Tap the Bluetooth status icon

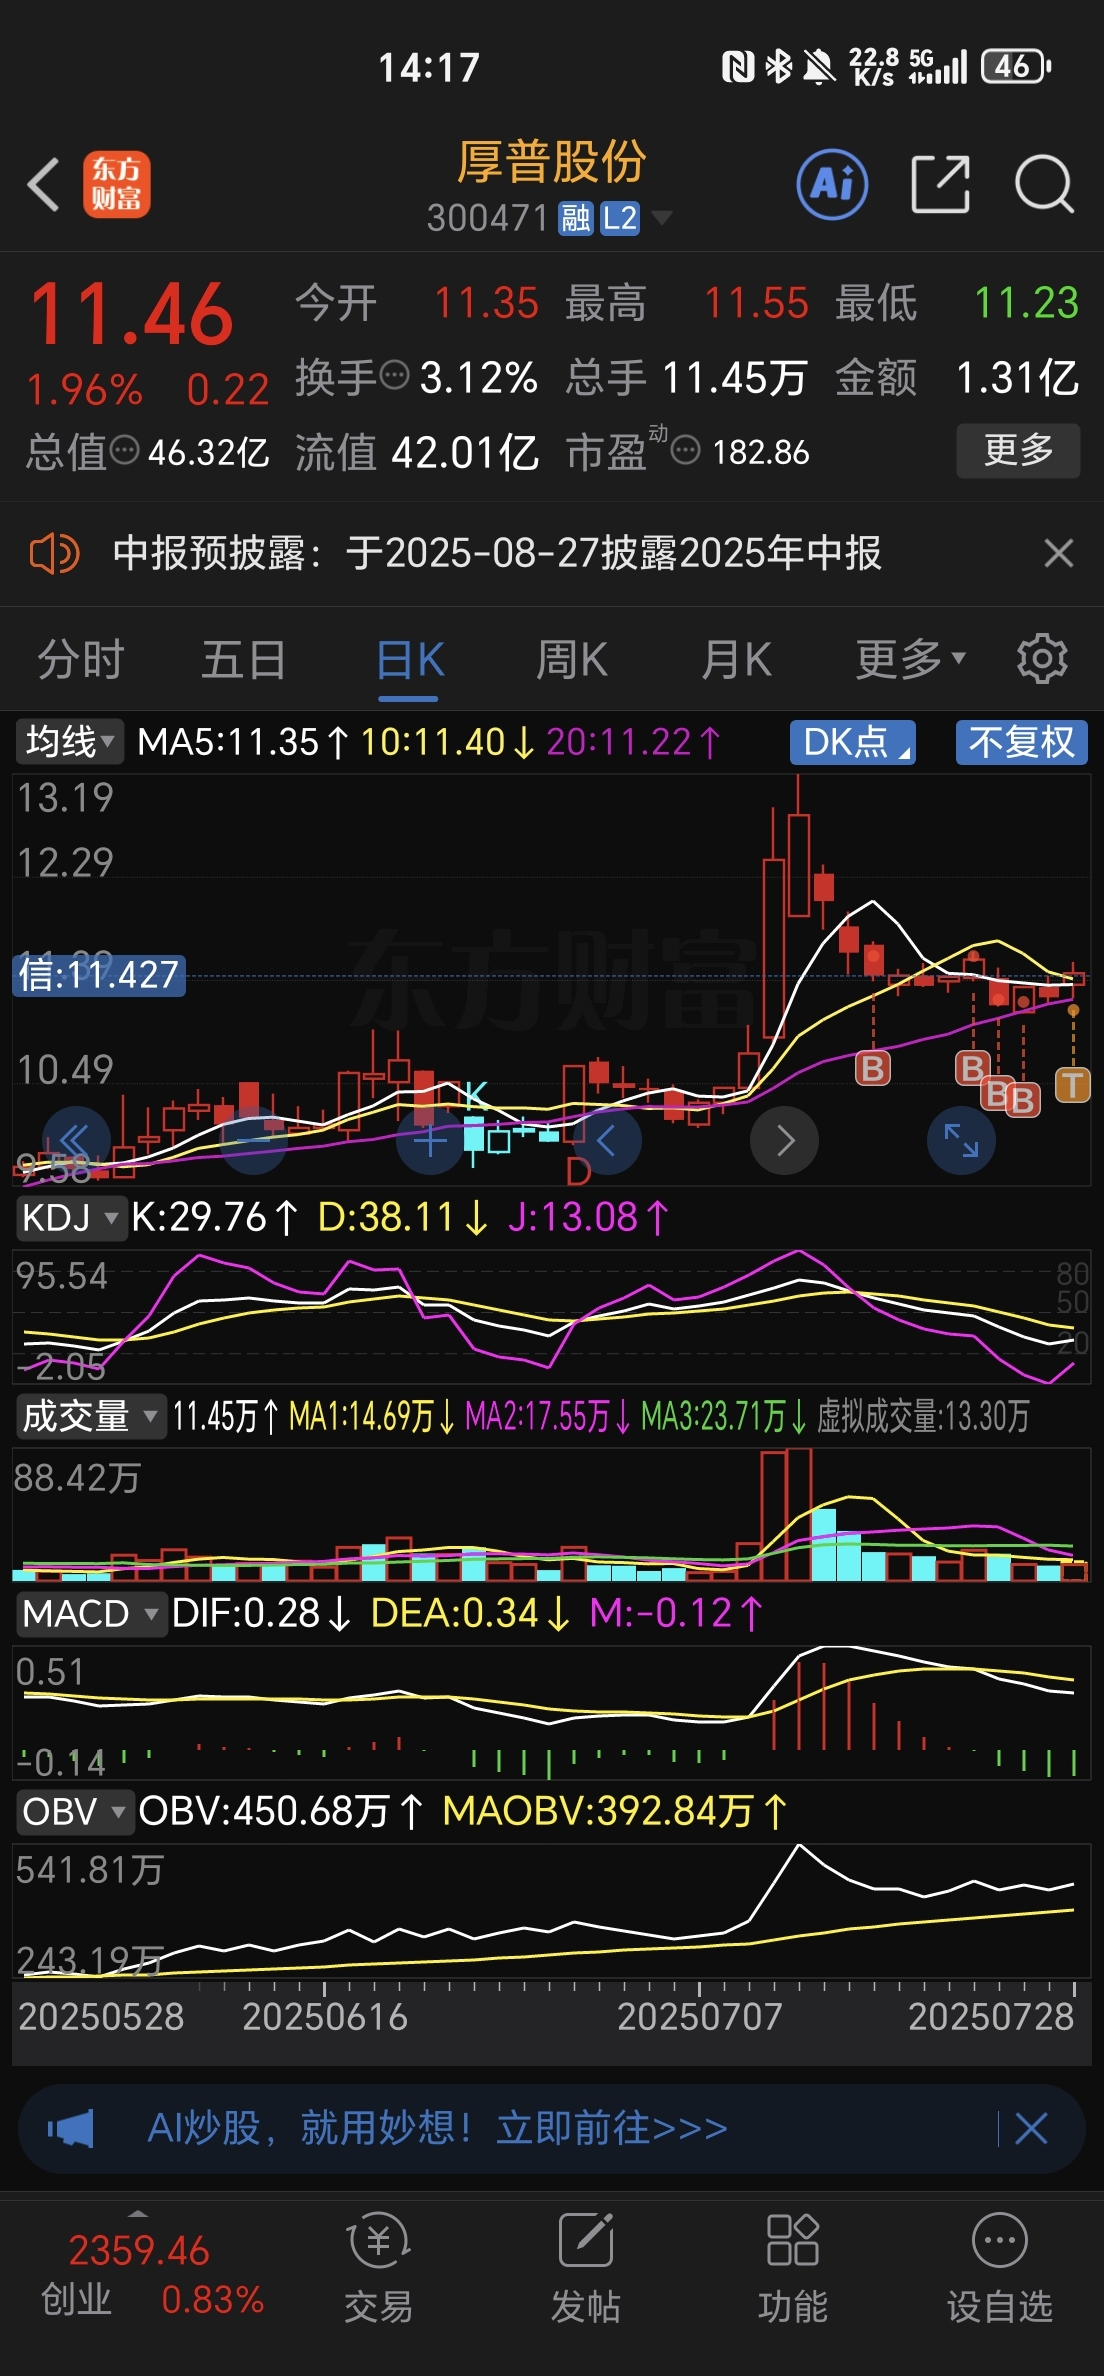point(778,66)
